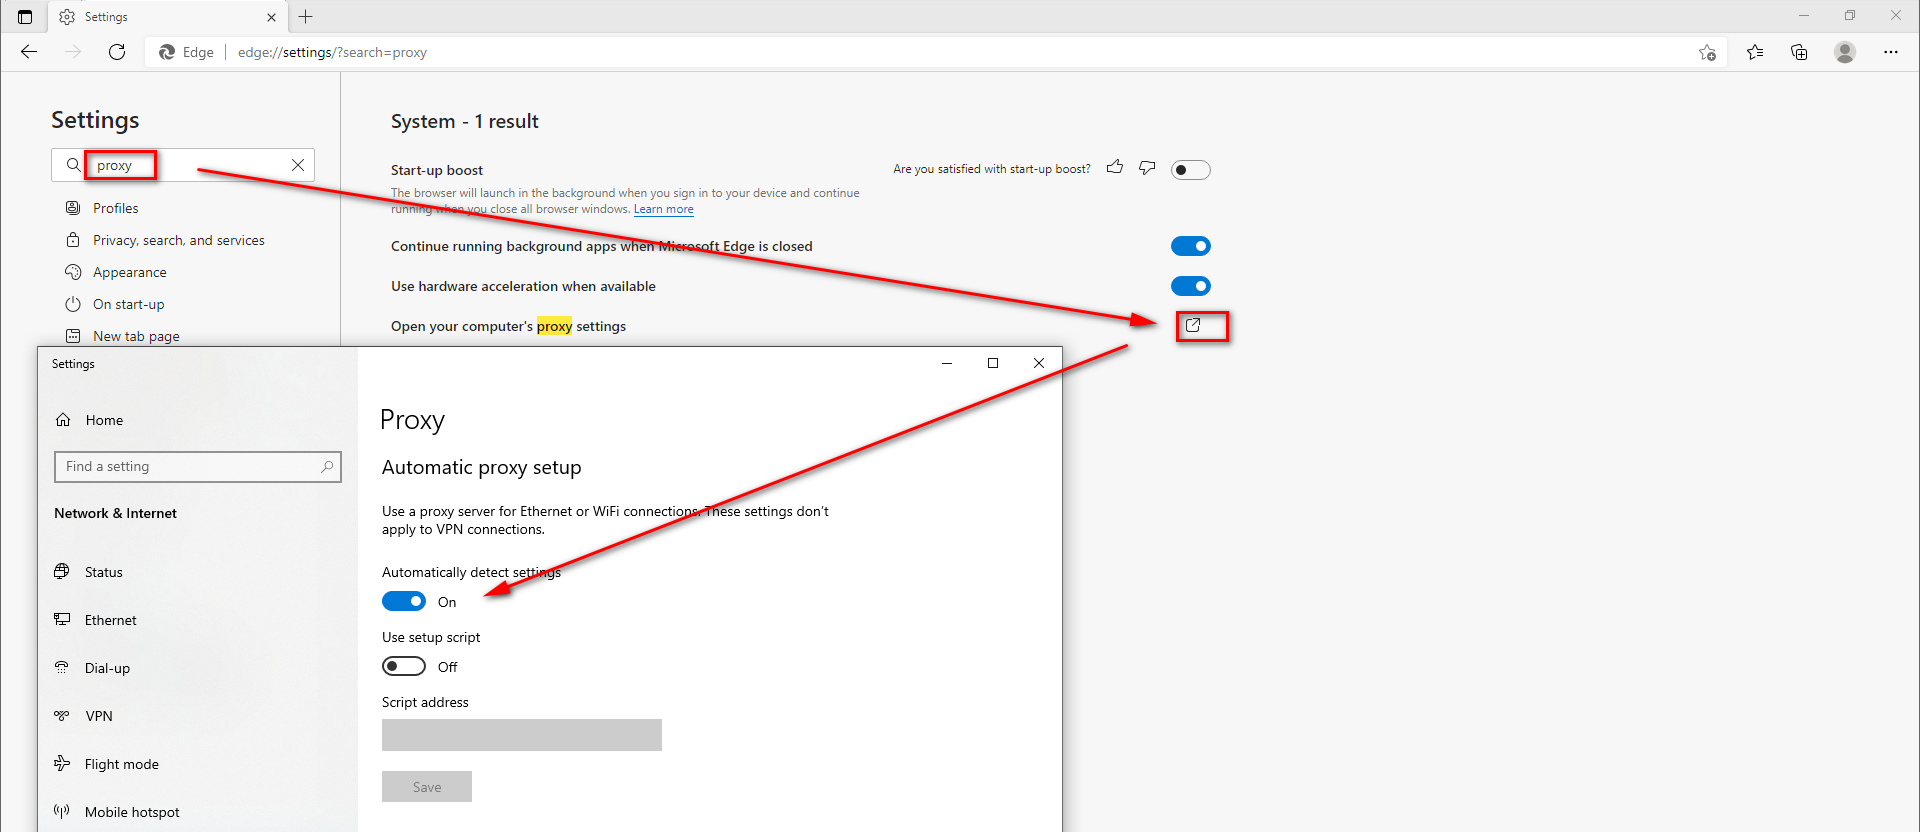
Task: Click the 'Network & Internet' heading
Action: (x=115, y=513)
